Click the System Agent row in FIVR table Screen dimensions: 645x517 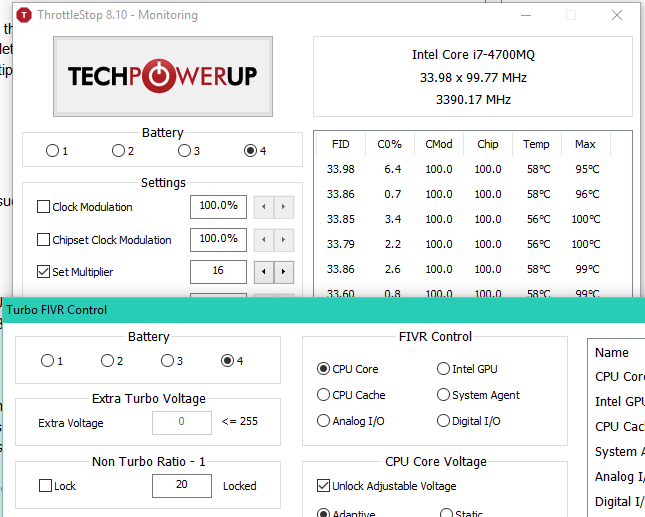click(619, 452)
